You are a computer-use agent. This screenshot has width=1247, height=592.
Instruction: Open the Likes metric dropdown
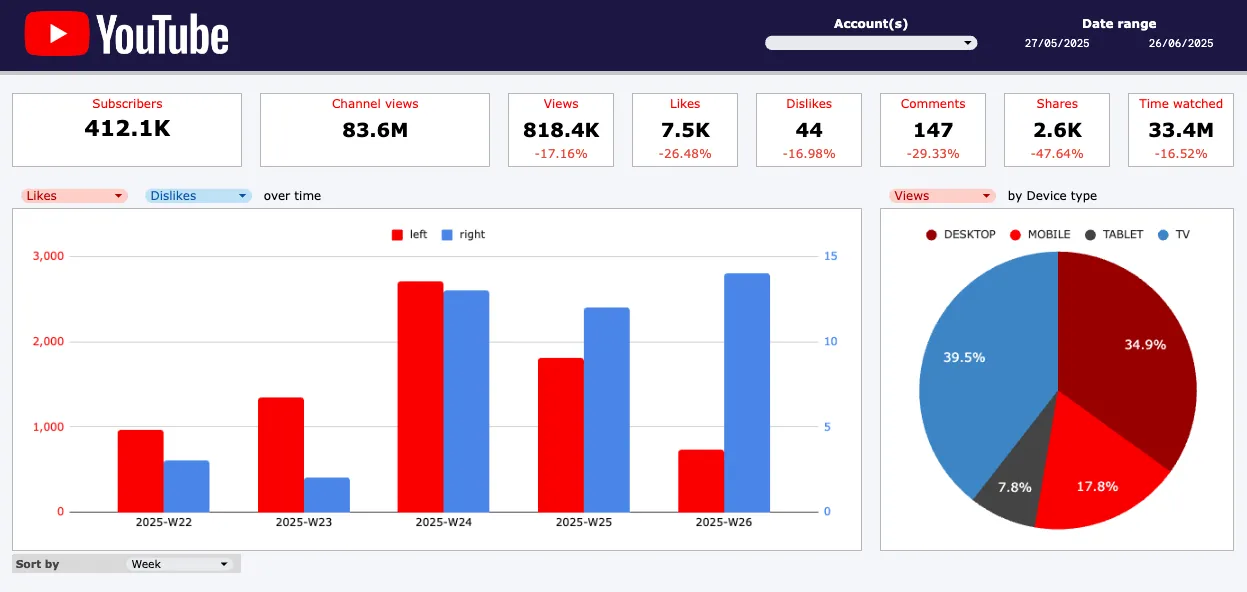click(x=74, y=196)
